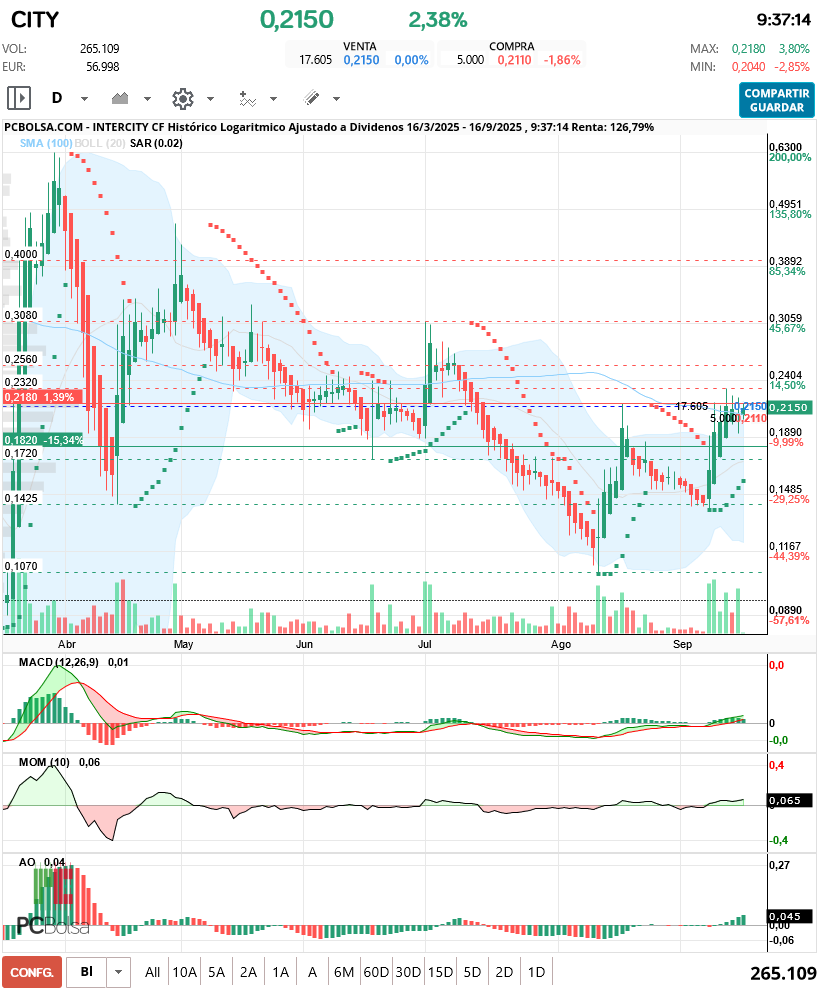Expand the dropdown arrow beside D timeframe
Viewport: 830px width, 993px height.
tap(84, 99)
